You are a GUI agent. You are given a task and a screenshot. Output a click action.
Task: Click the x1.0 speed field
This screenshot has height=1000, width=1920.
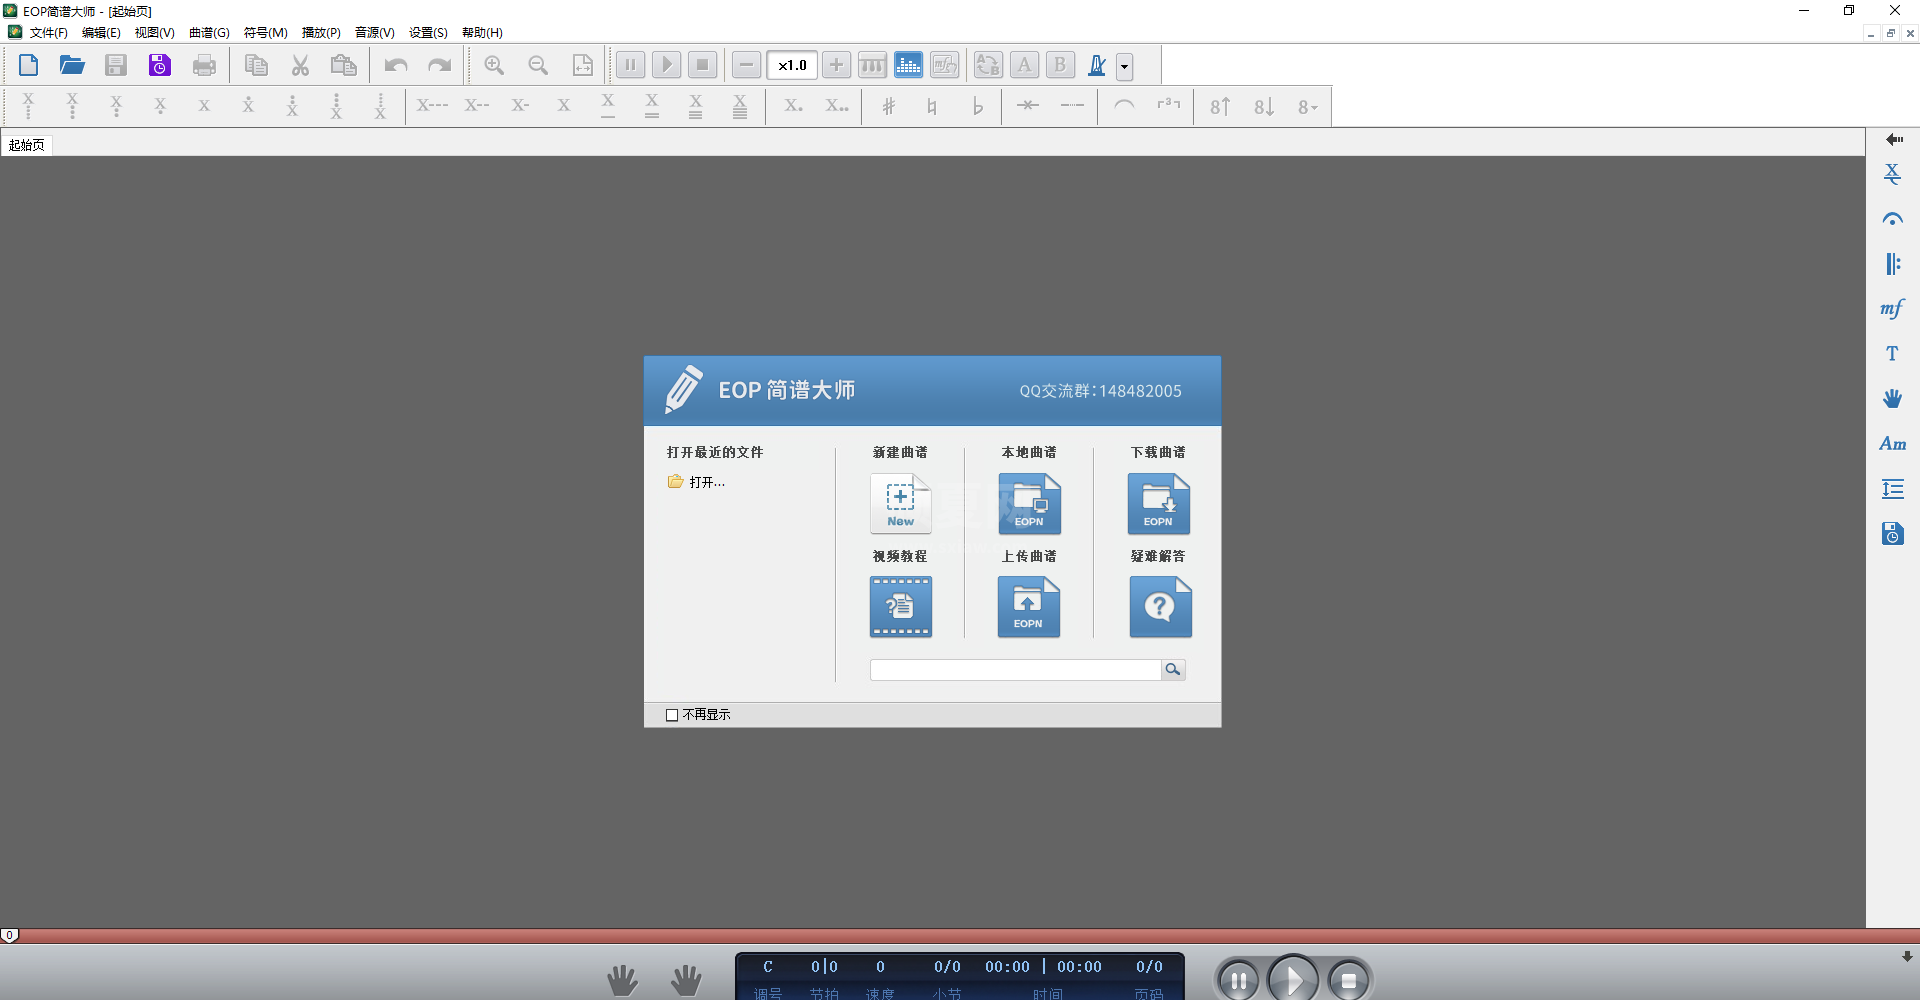tap(792, 66)
